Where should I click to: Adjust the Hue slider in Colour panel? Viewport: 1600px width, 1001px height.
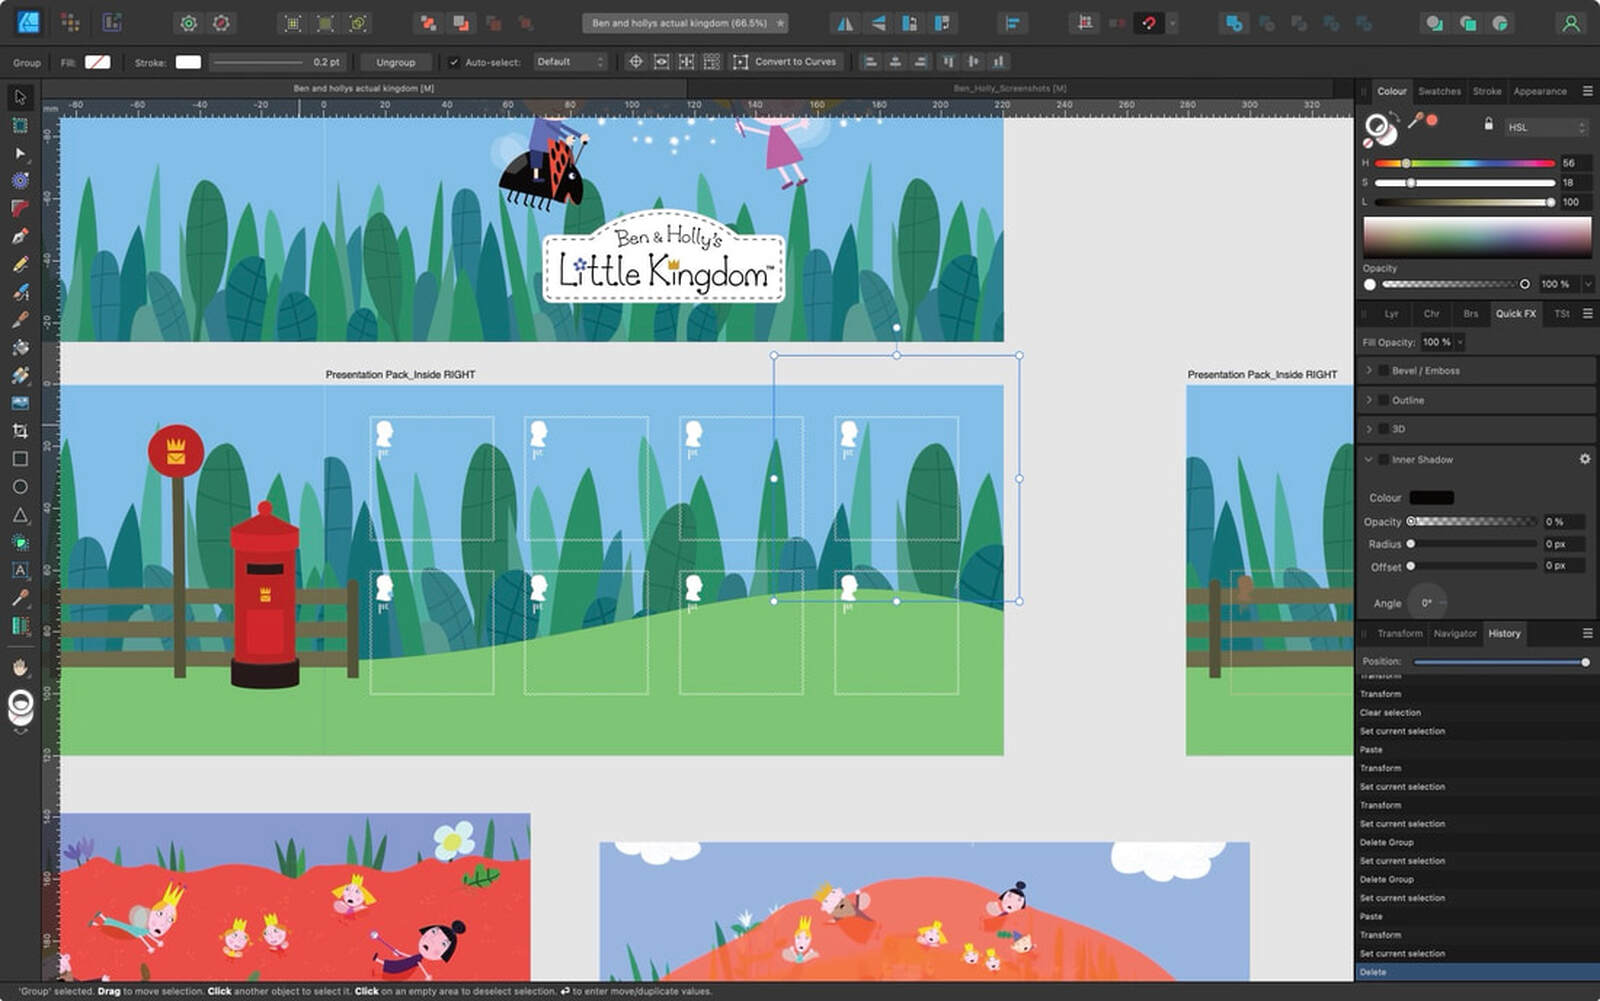pyautogui.click(x=1465, y=163)
